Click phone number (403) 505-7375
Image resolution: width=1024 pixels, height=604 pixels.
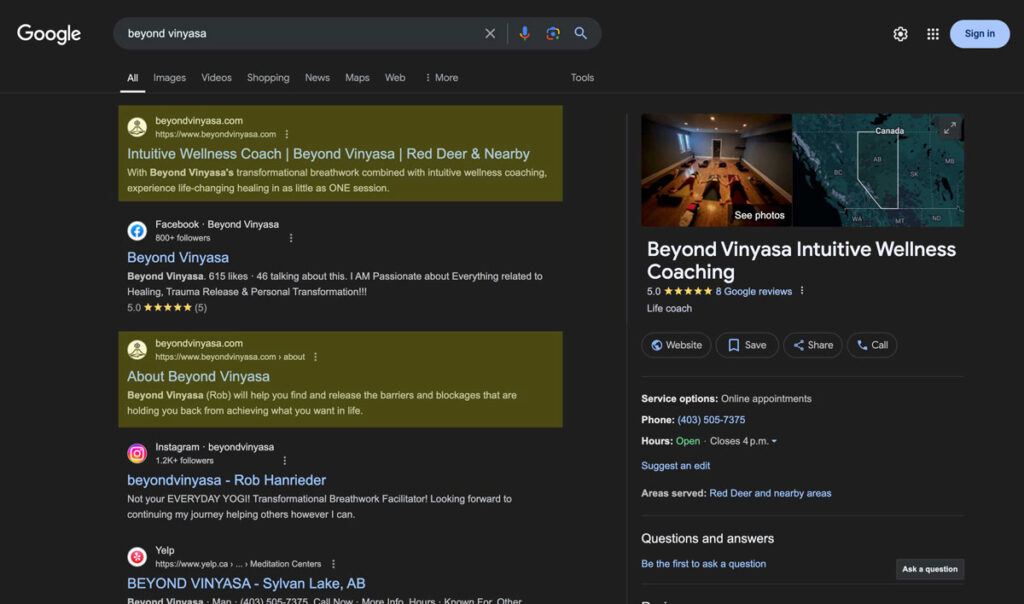(x=711, y=420)
